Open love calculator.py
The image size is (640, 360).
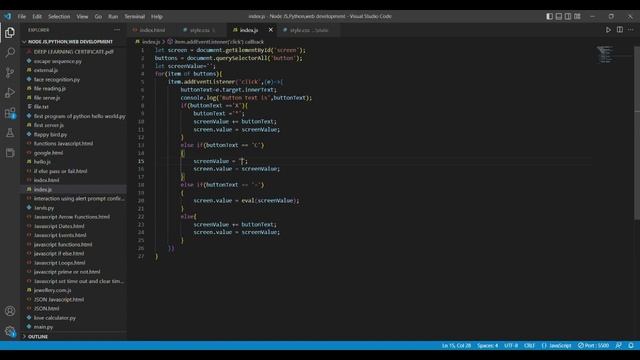click(55, 318)
